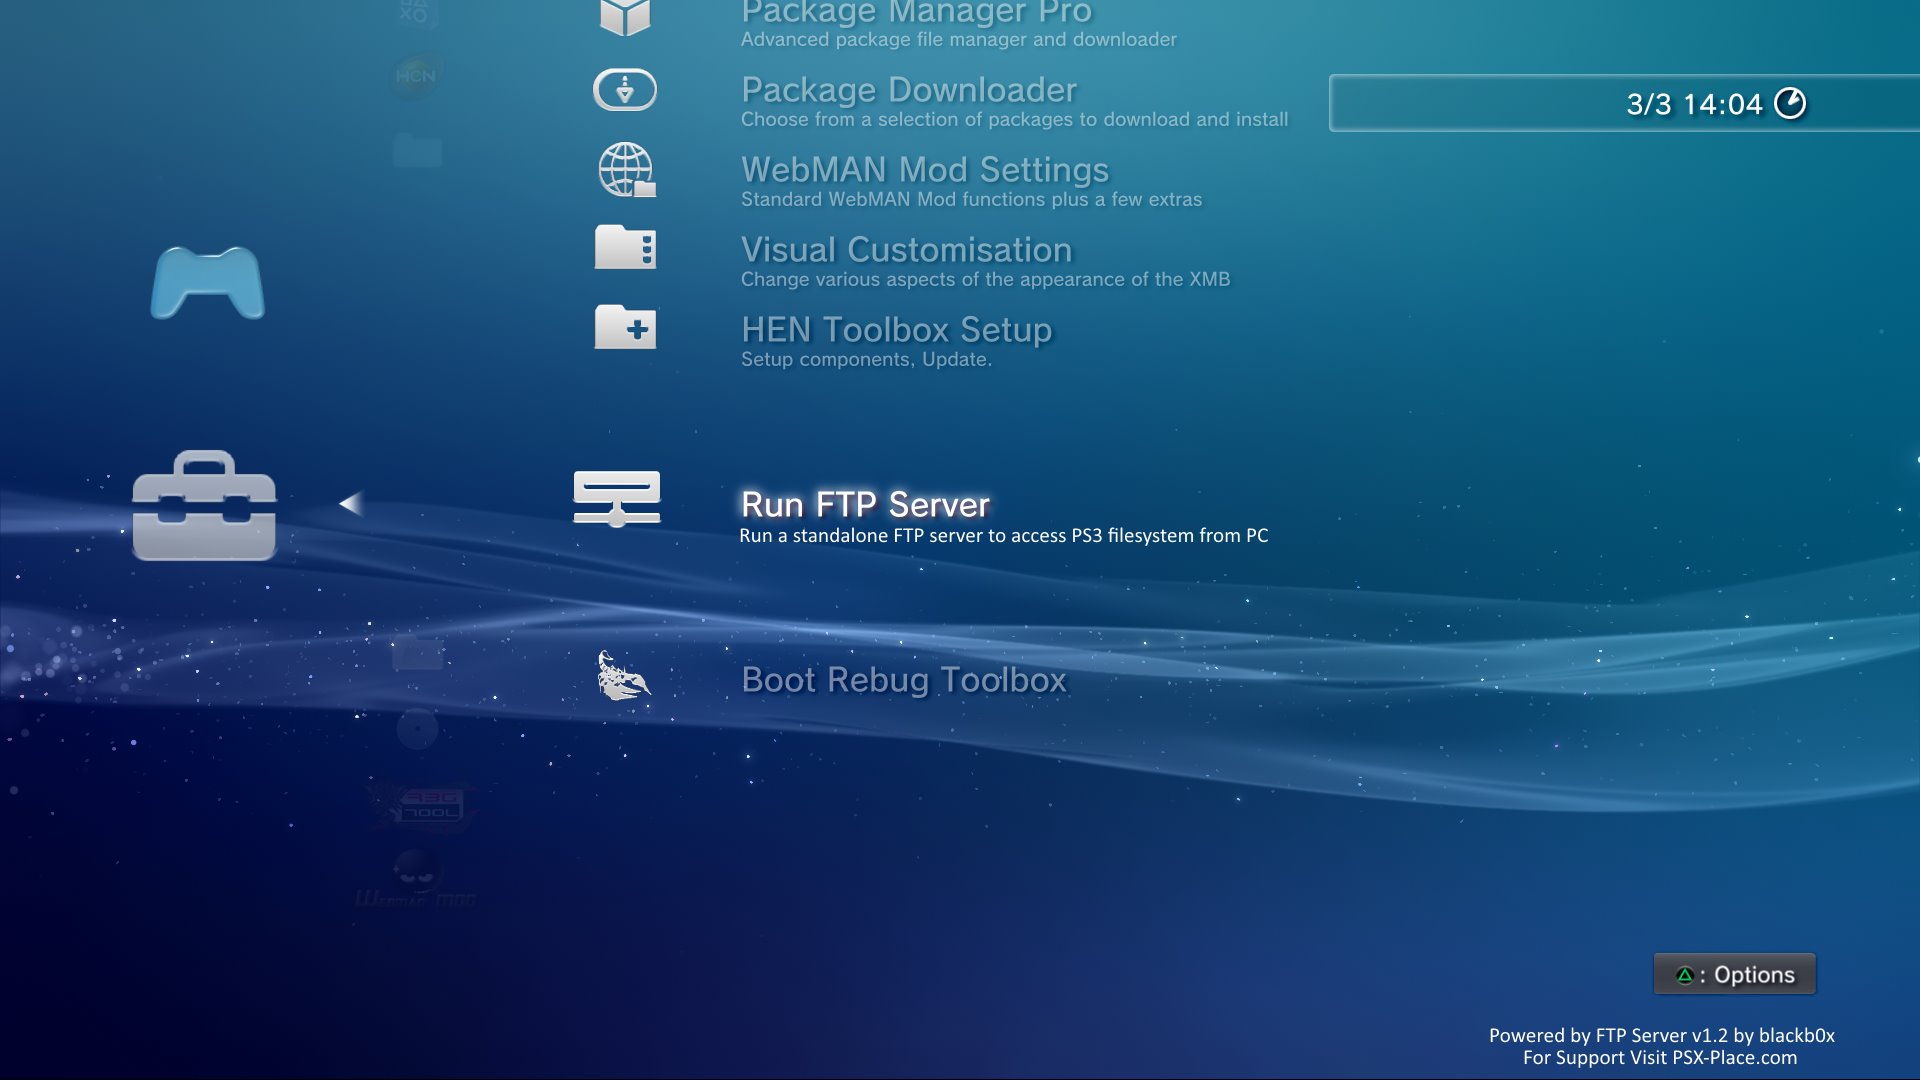This screenshot has height=1080, width=1920.
Task: Click 'Powered by FTP Server v1.2' text
Action: coord(1661,1036)
